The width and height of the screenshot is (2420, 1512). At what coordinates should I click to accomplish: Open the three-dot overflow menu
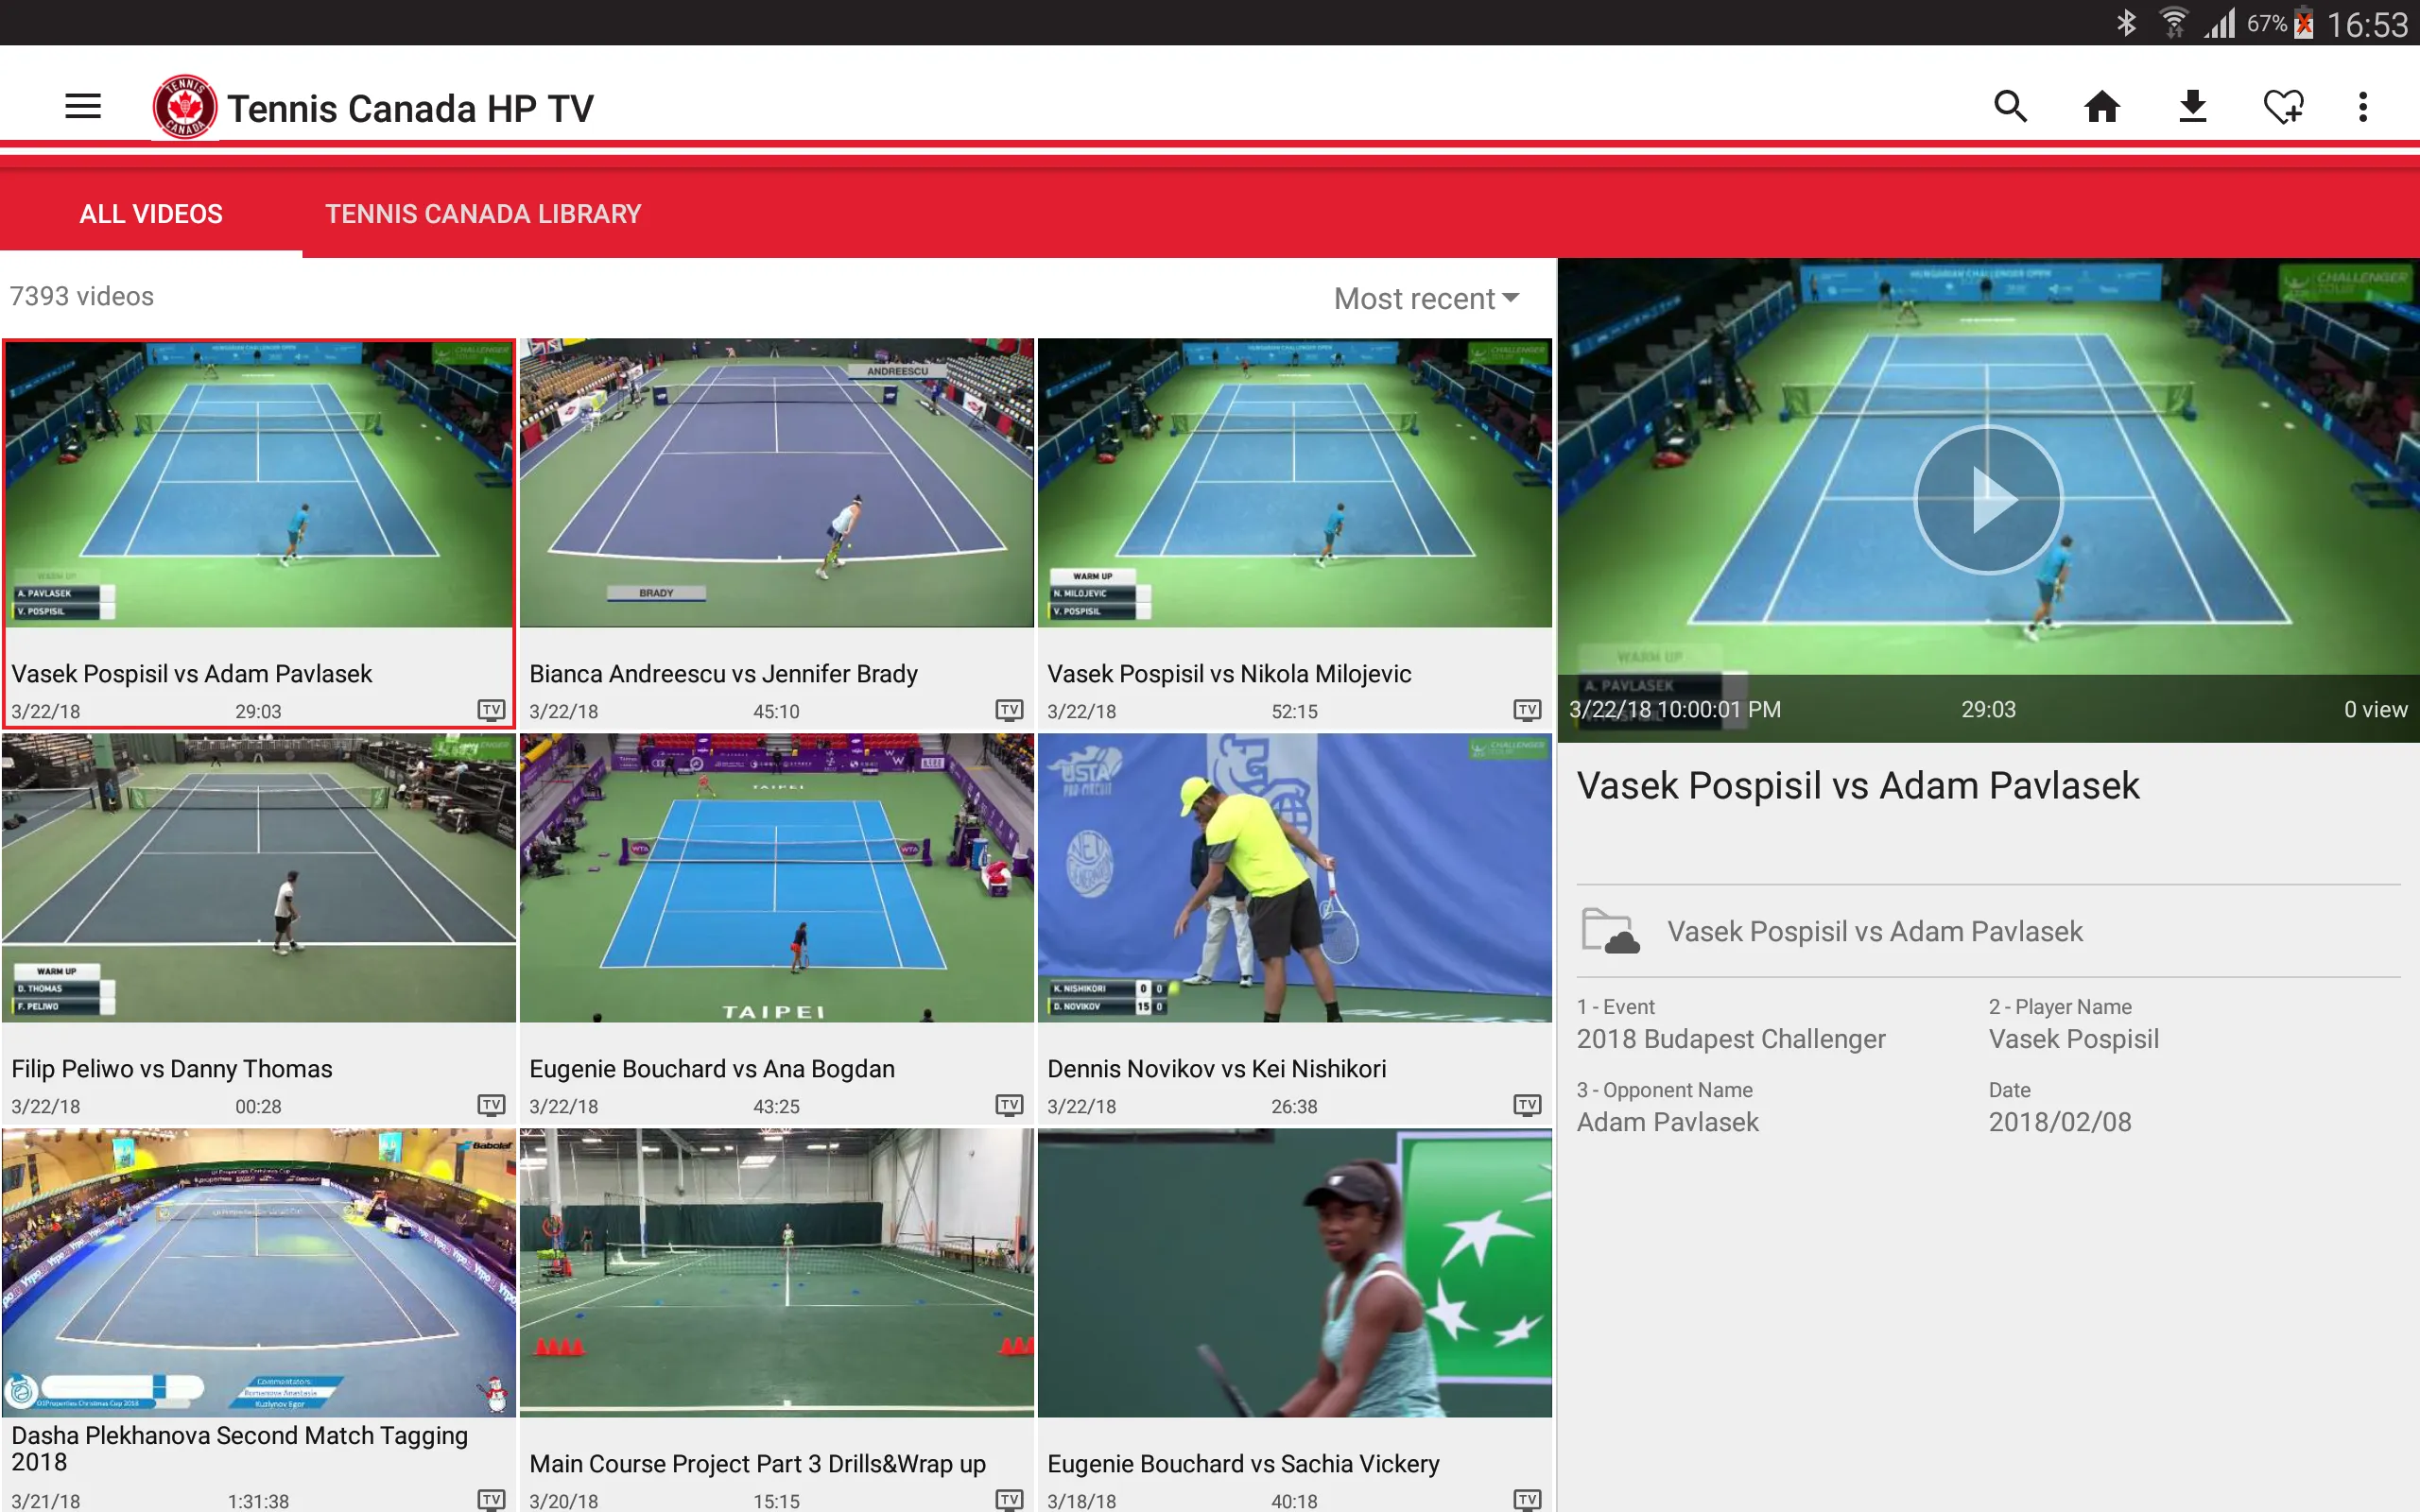[x=2363, y=106]
